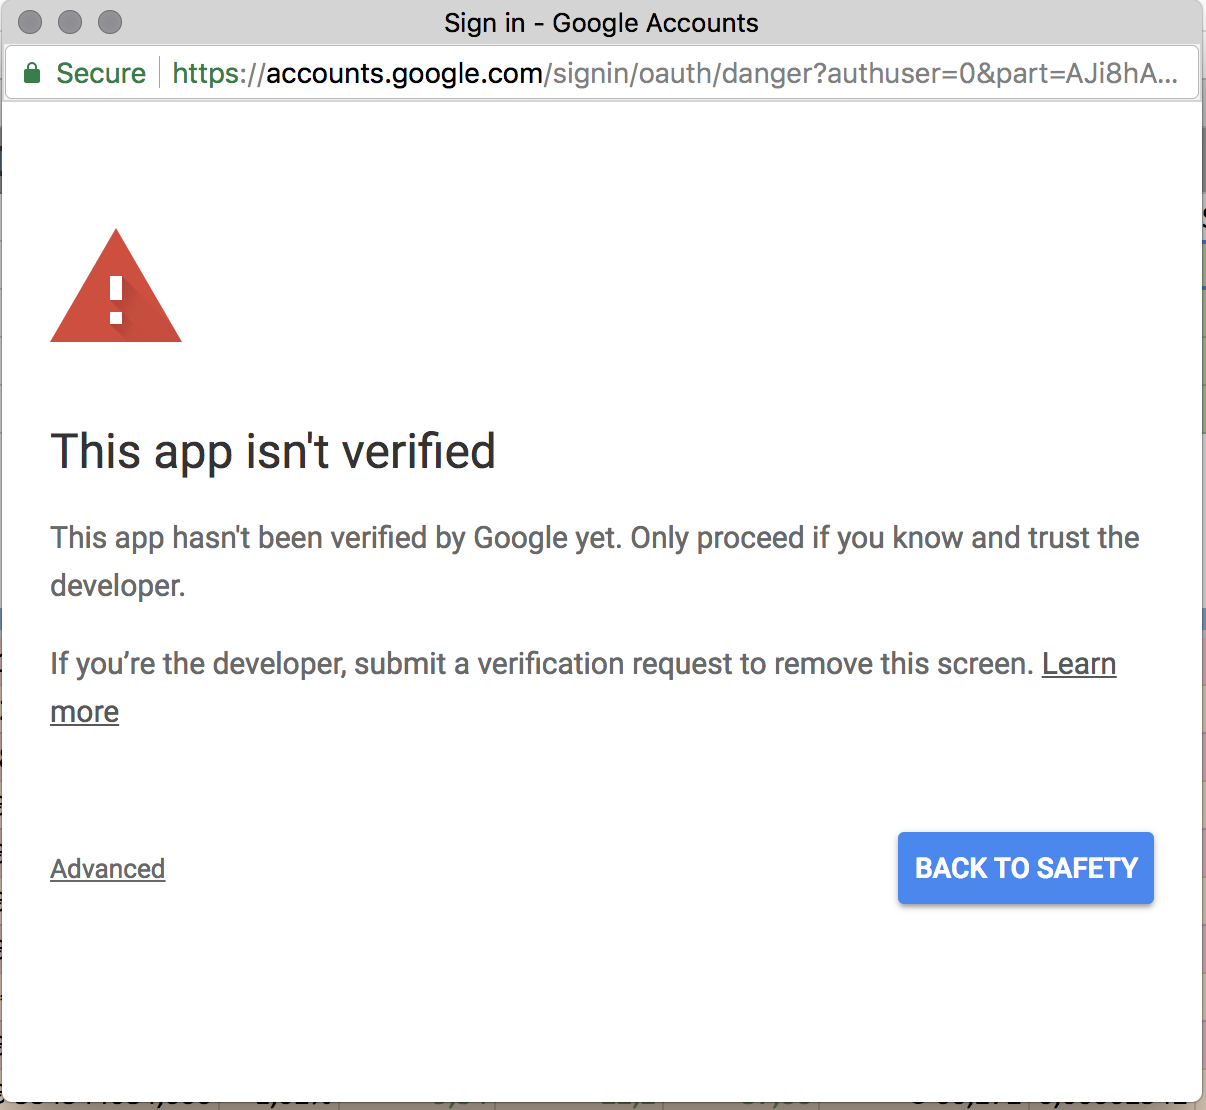This screenshot has width=1206, height=1110.
Task: Click the red warning triangle icon
Action: 116,286
